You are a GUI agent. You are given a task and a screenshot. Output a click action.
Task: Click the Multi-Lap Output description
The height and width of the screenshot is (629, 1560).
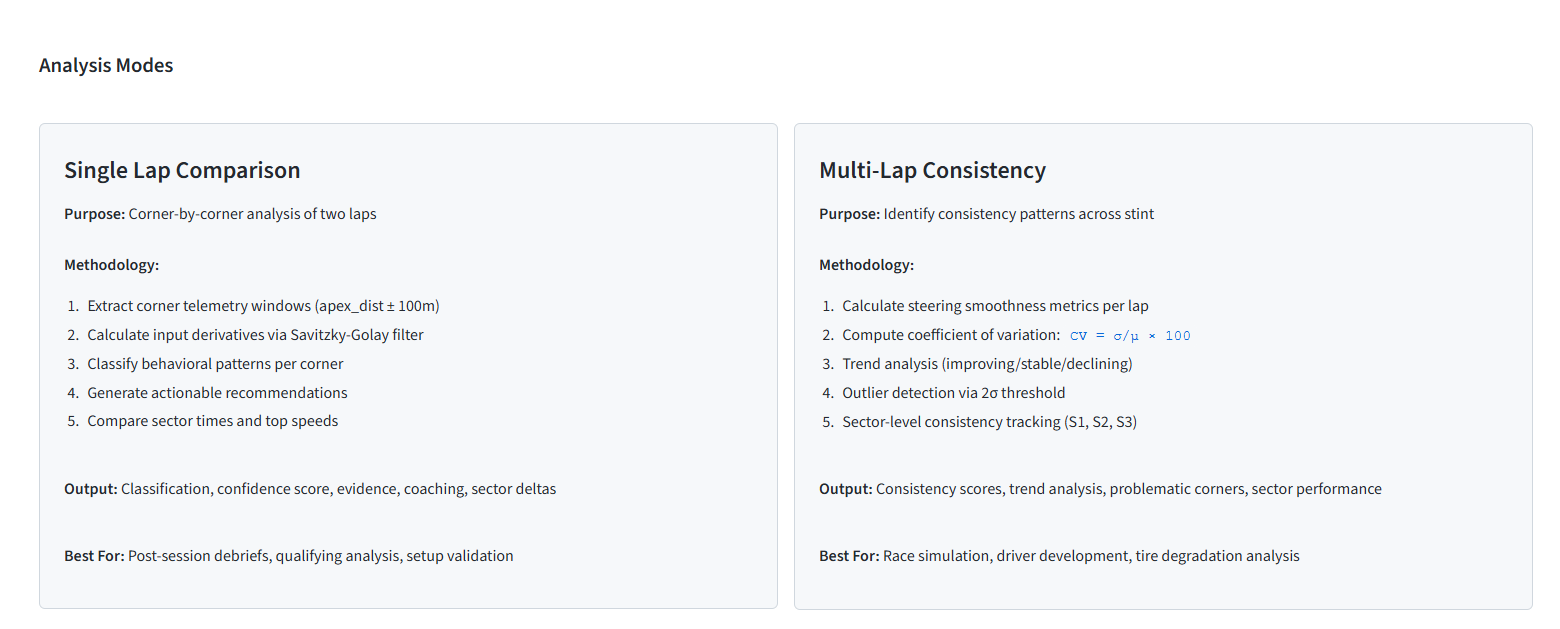click(1100, 489)
